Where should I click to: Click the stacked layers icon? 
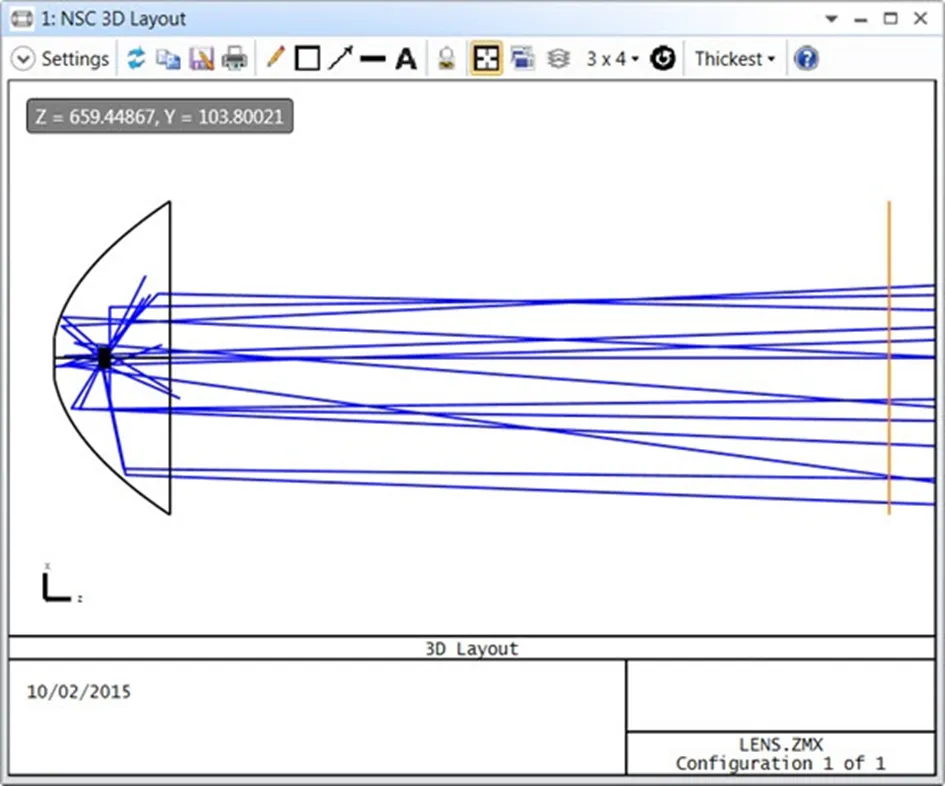pos(559,59)
